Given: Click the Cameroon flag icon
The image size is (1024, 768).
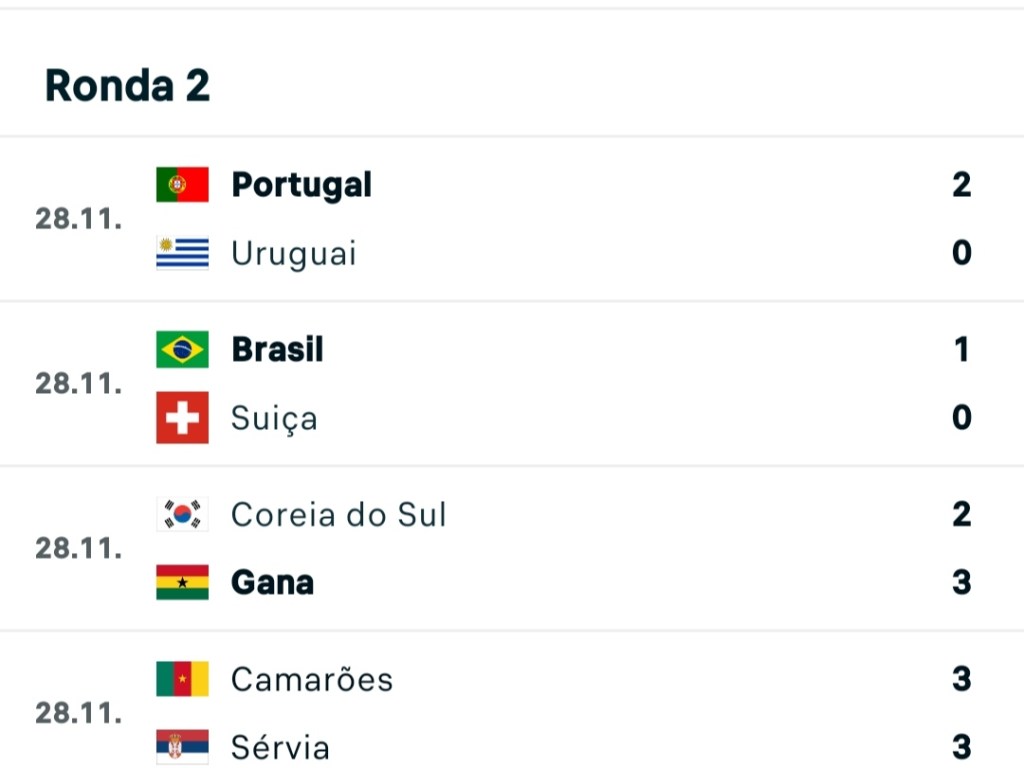Looking at the screenshot, I should pyautogui.click(x=182, y=679).
